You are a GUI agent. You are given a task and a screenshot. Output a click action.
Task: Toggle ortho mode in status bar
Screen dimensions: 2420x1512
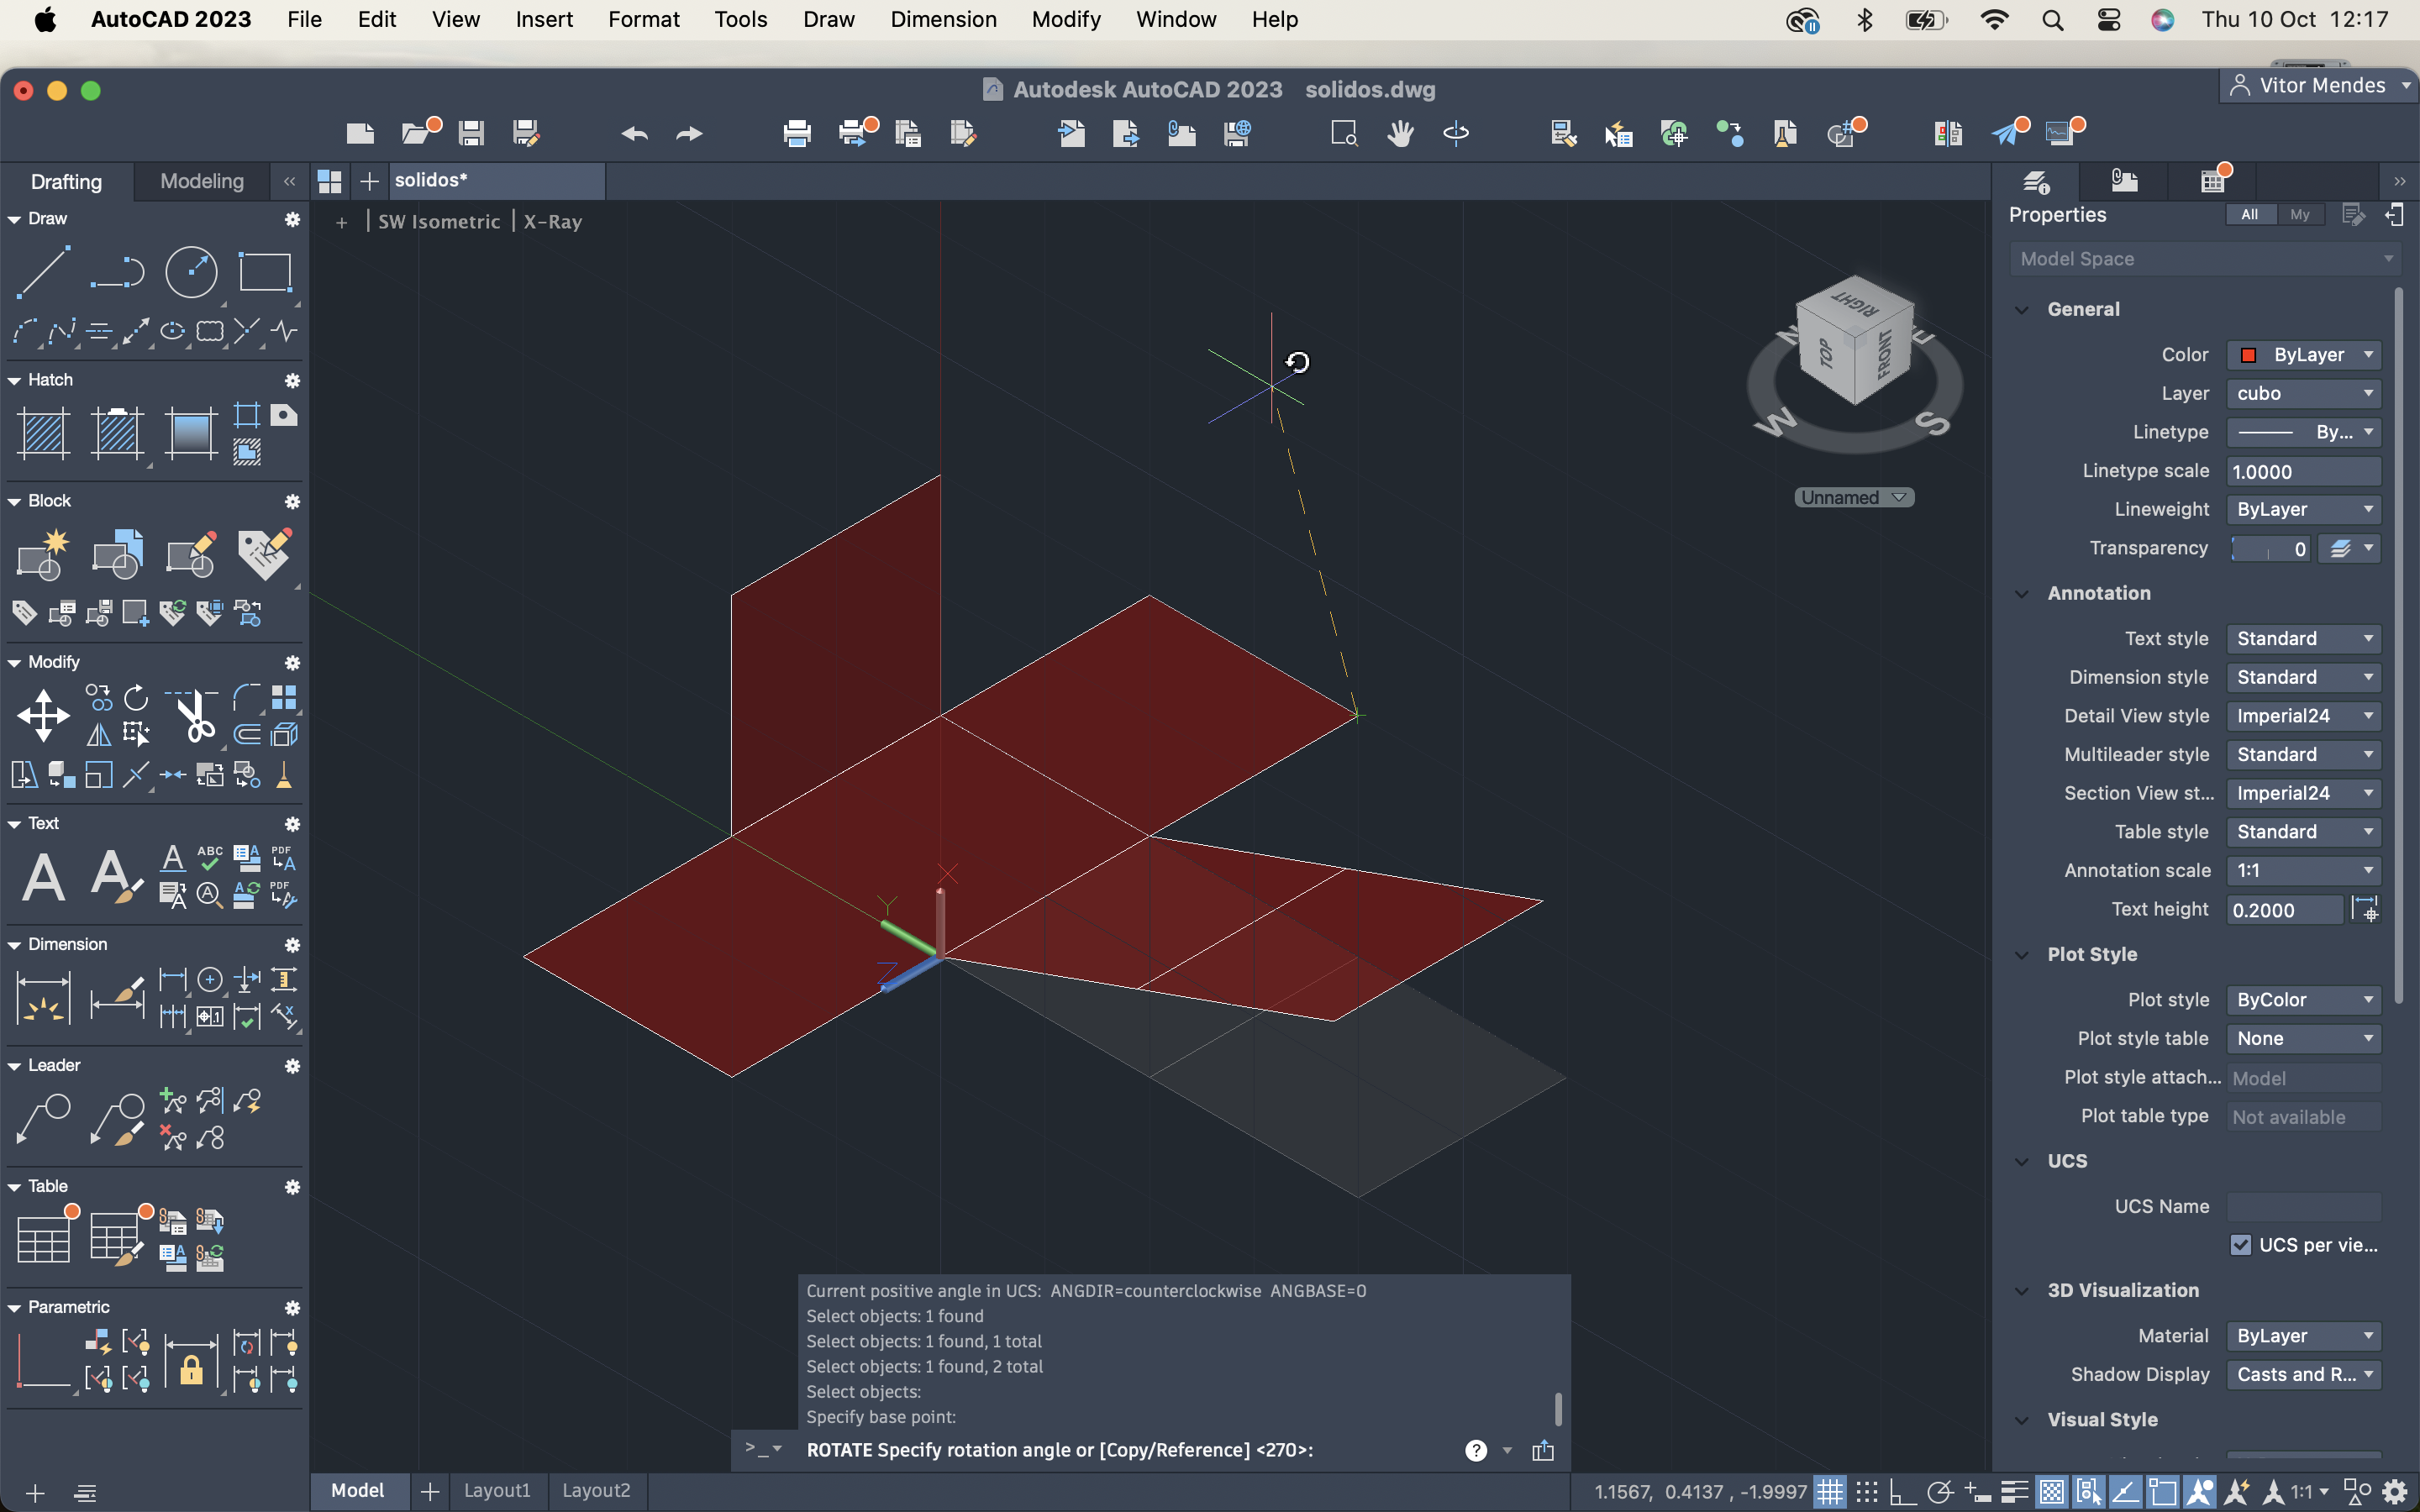(1903, 1492)
